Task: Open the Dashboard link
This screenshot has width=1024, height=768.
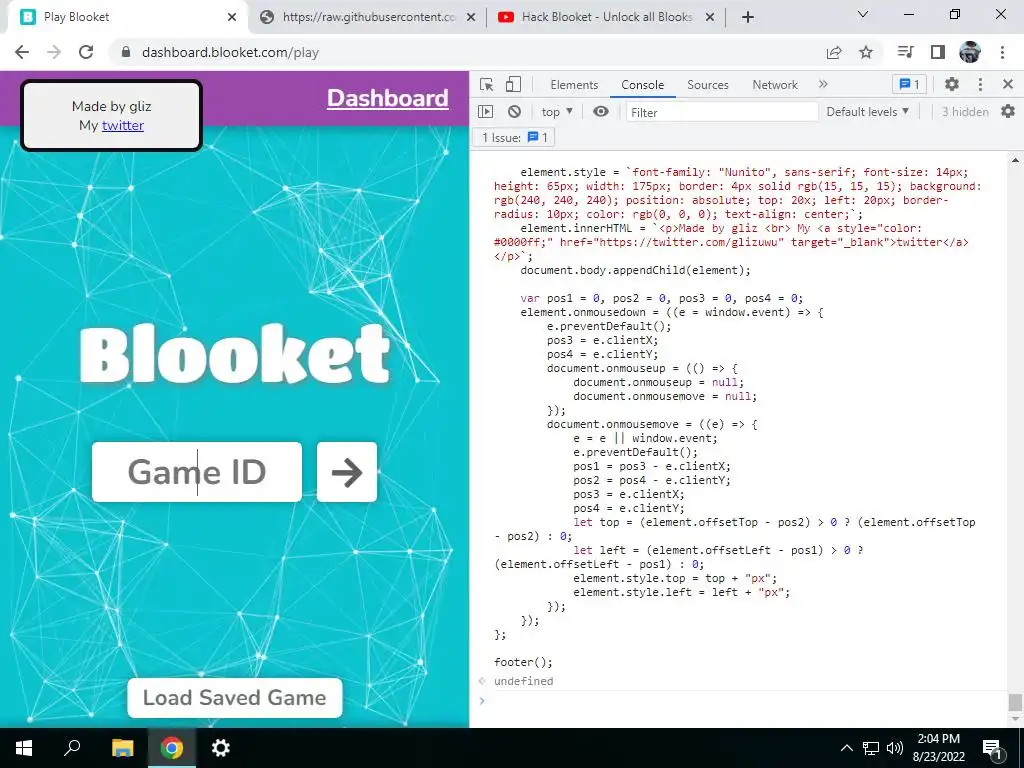Action: pyautogui.click(x=387, y=98)
